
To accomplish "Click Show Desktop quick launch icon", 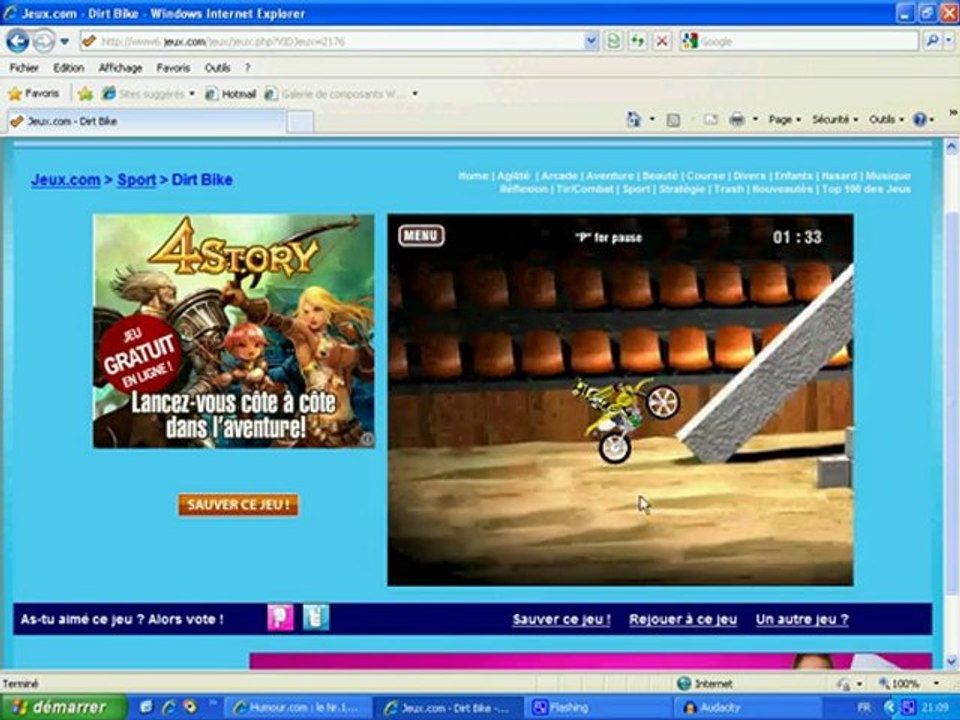I will 146,707.
